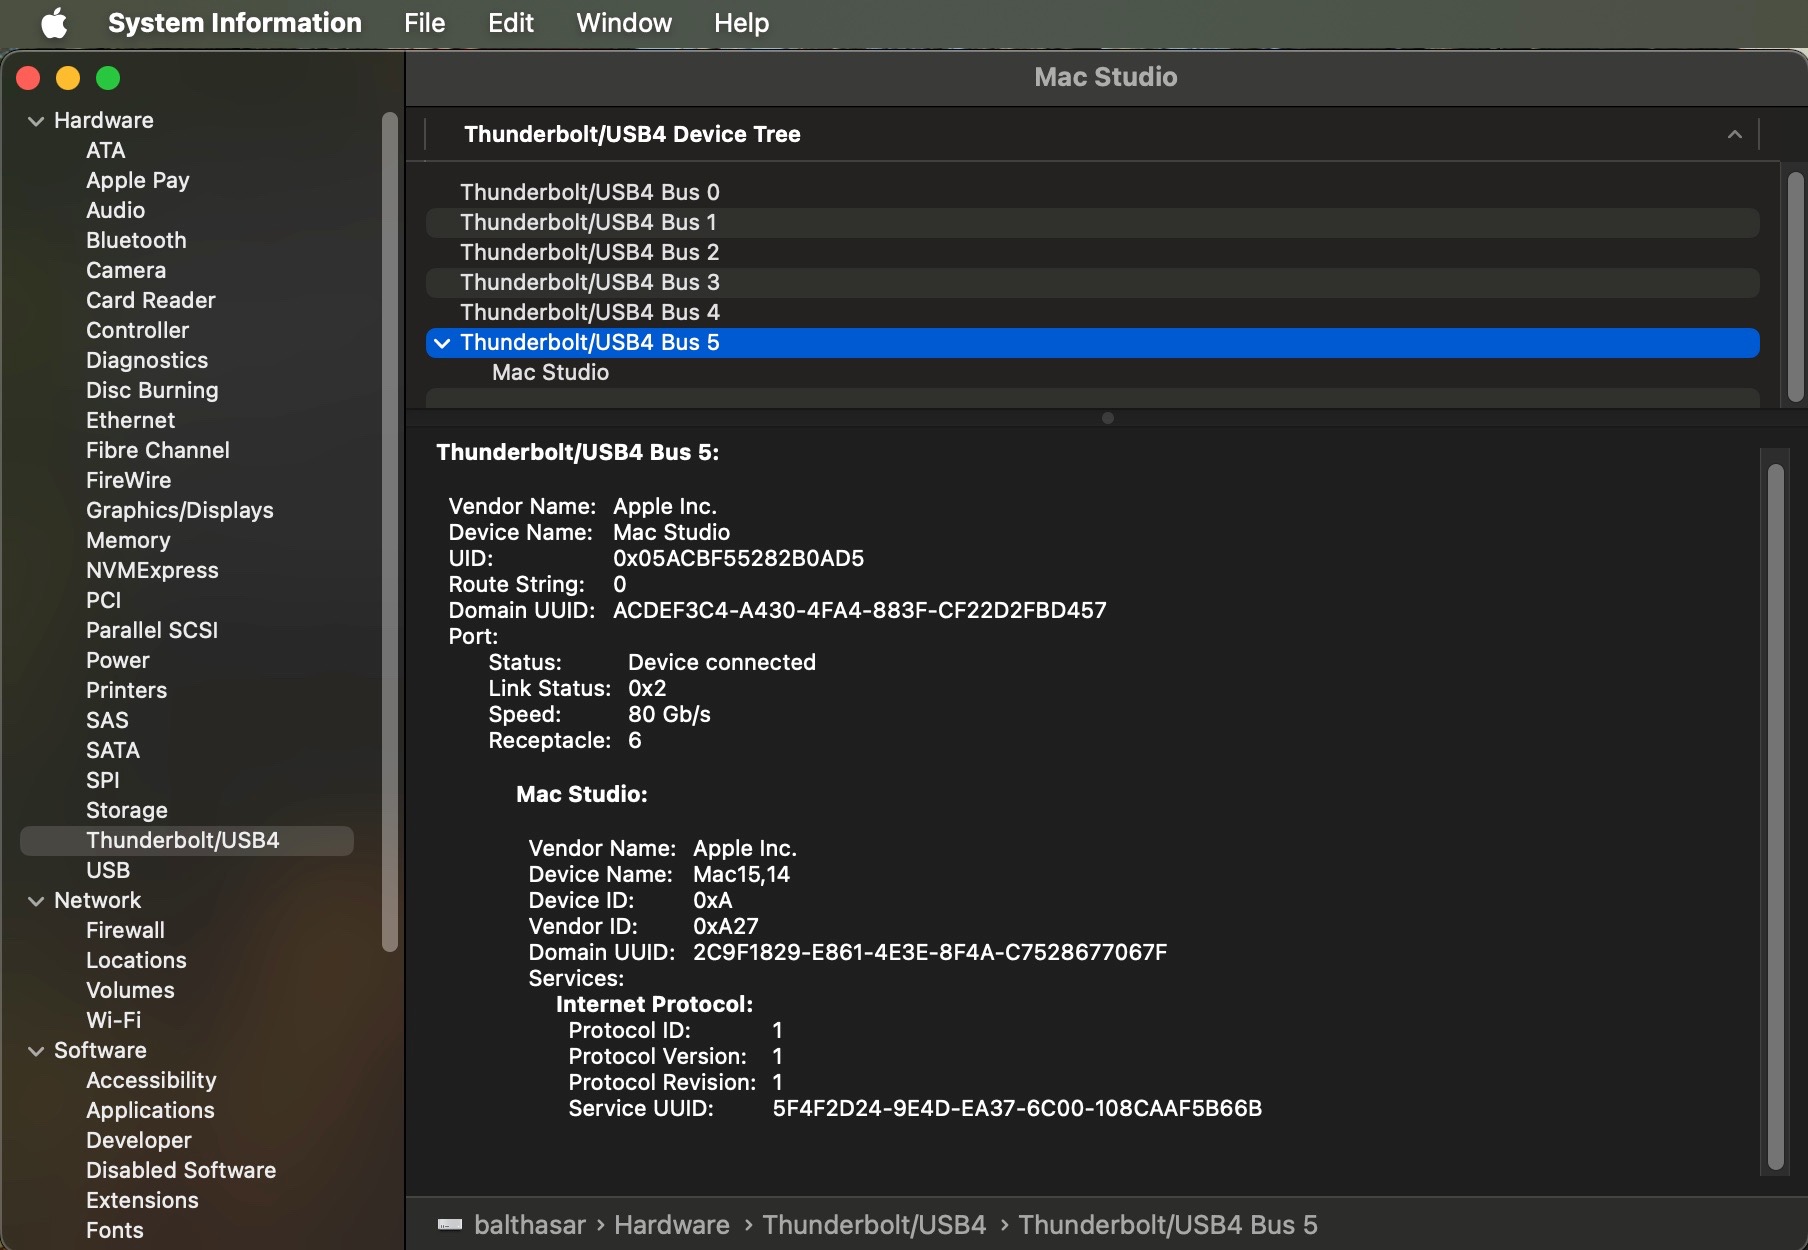Select Disabled Software in the sidebar
1808x1250 pixels.
click(x=181, y=1170)
